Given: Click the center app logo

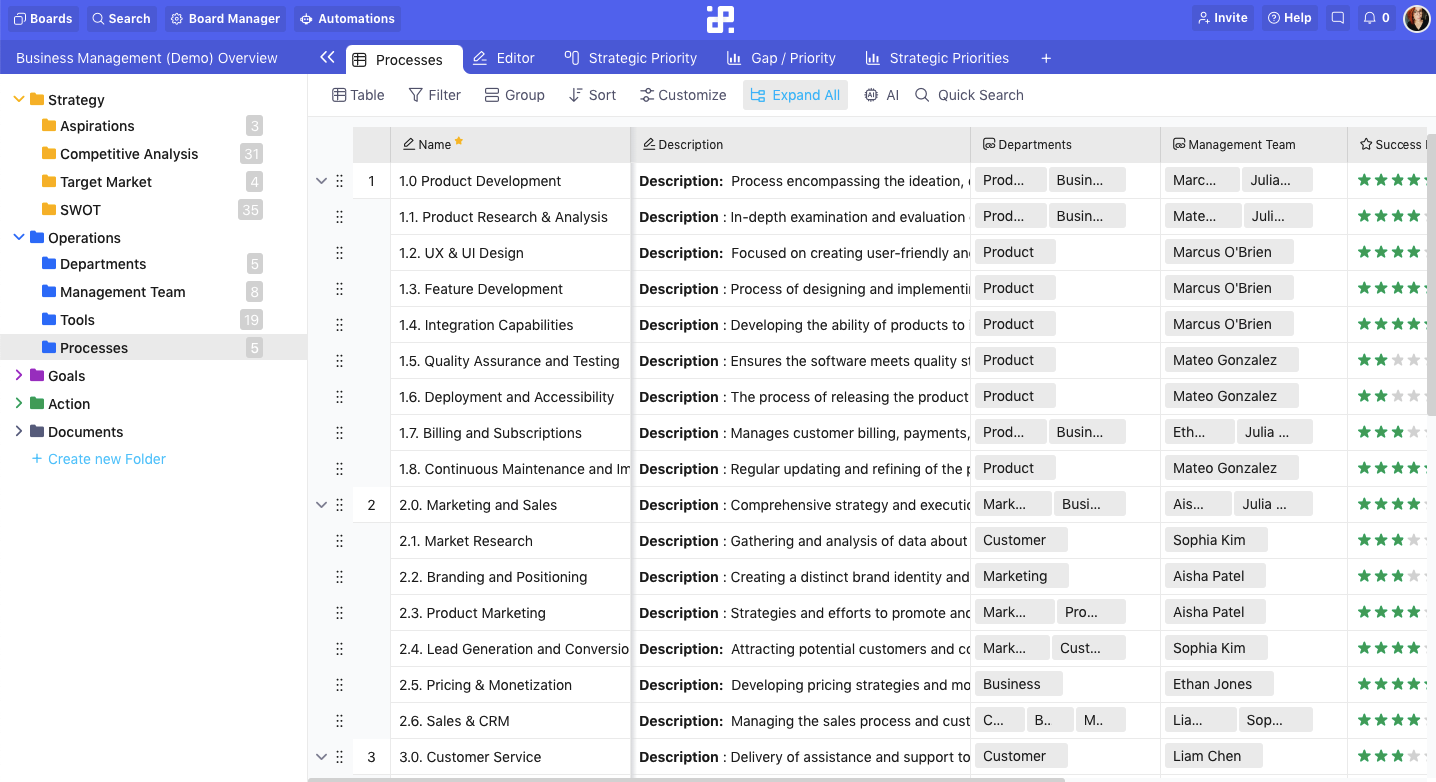Looking at the screenshot, I should click(720, 19).
